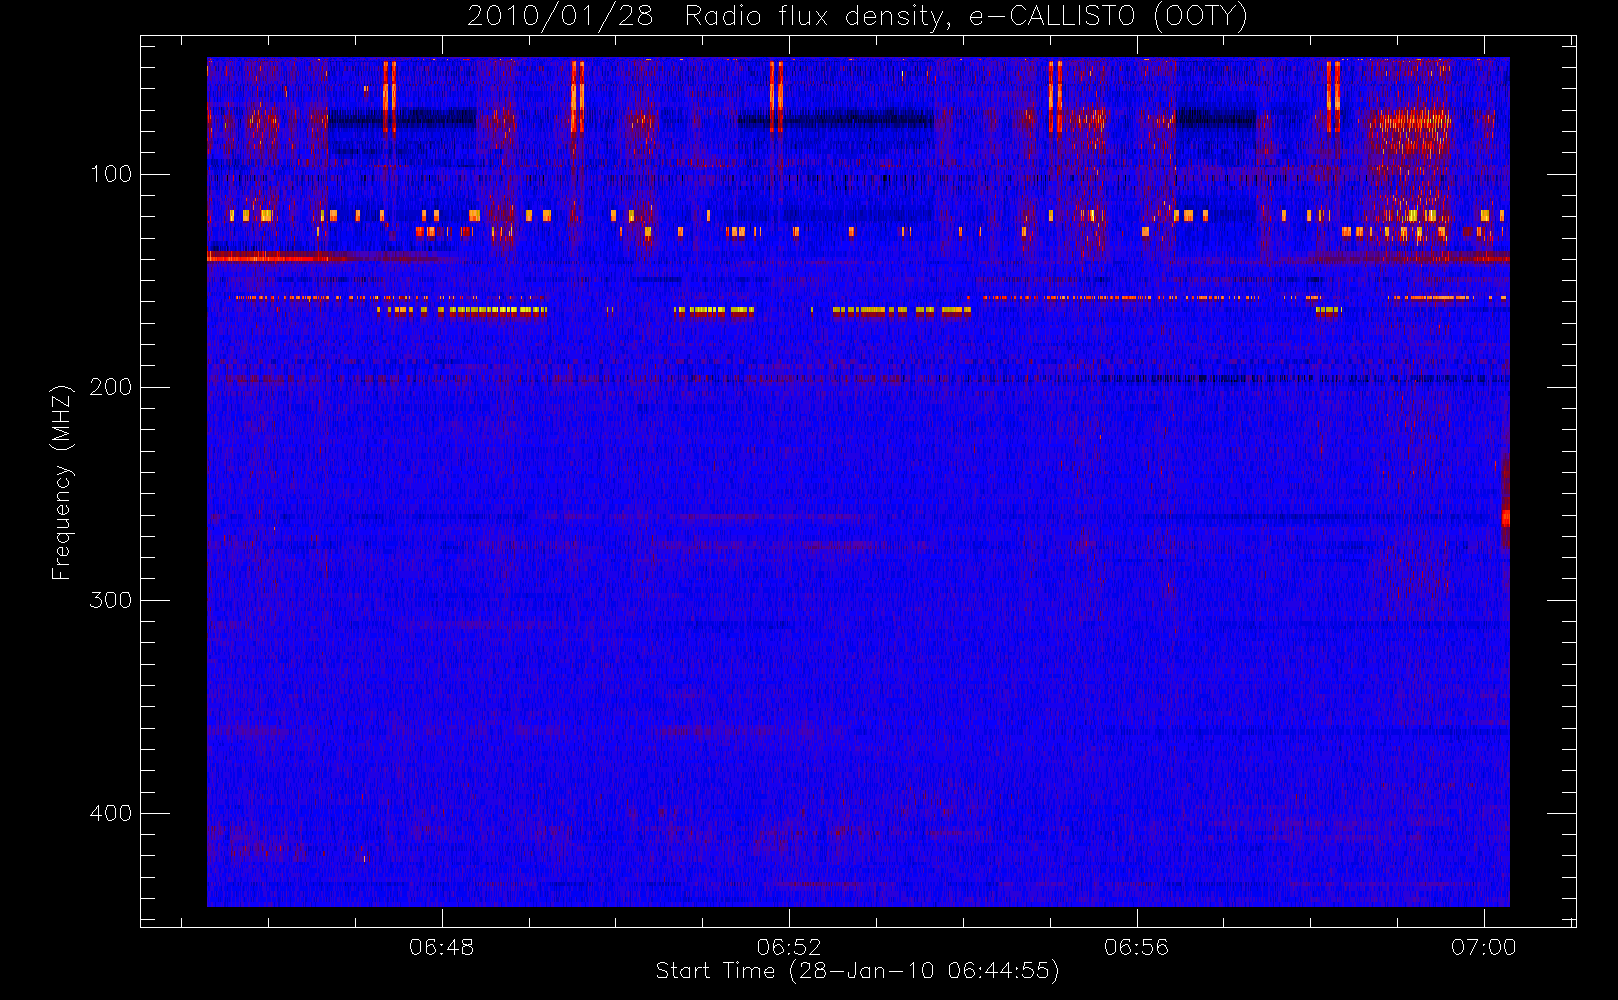
Task: Click the 06:52 time tick label
Action: (789, 947)
